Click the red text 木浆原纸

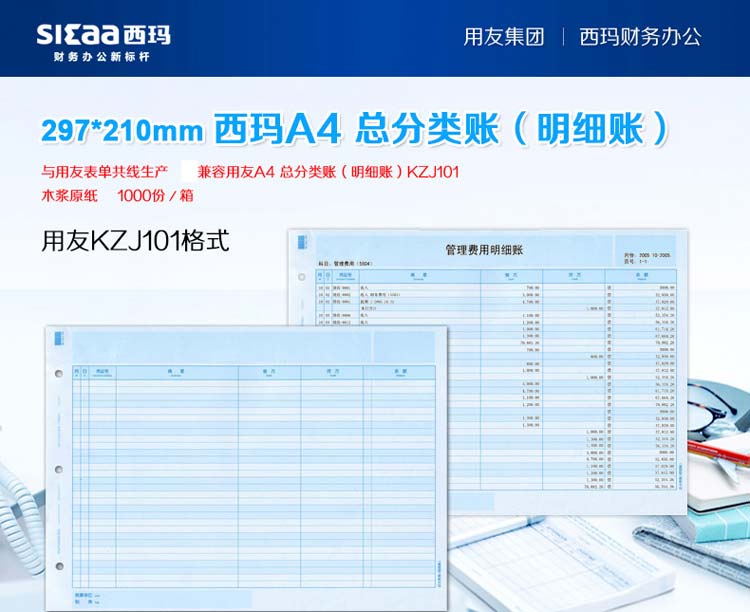point(69,195)
